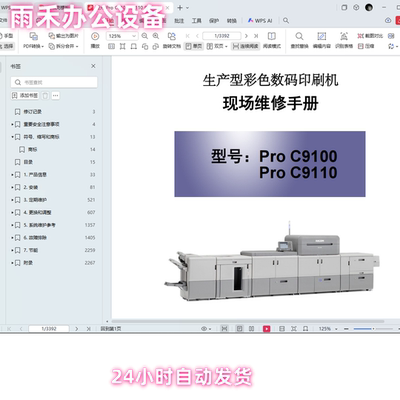
Task: Open bookmark panel more options (…)
Action: point(55,96)
